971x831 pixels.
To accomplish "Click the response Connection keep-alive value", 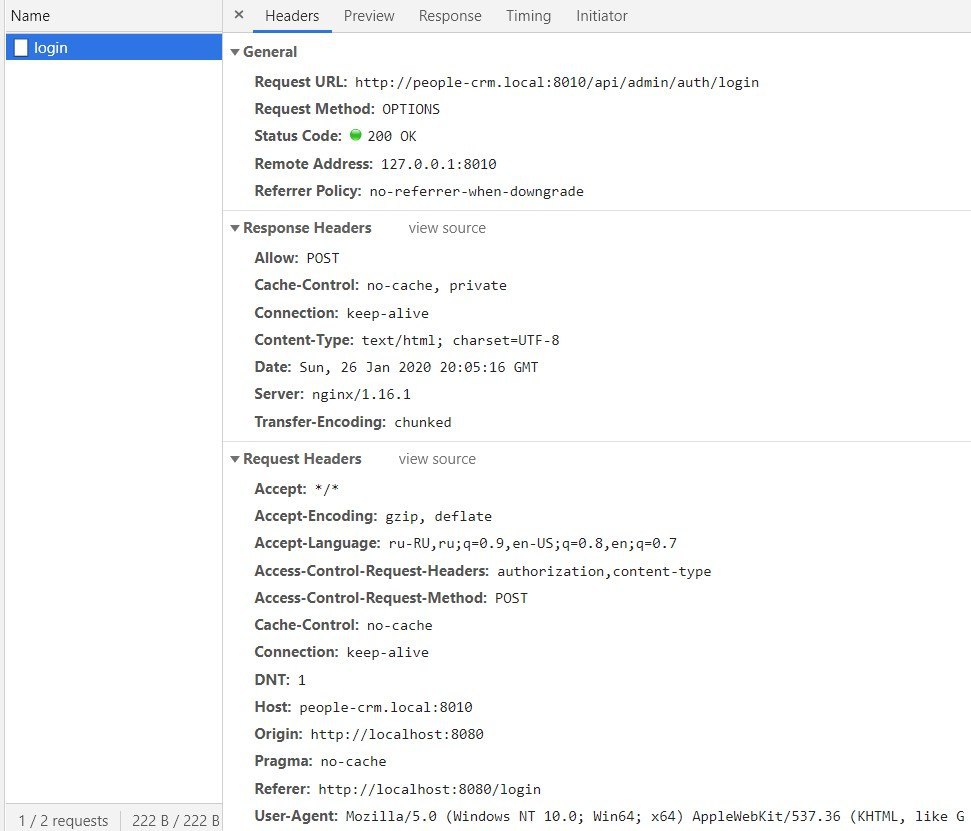I will [x=388, y=313].
